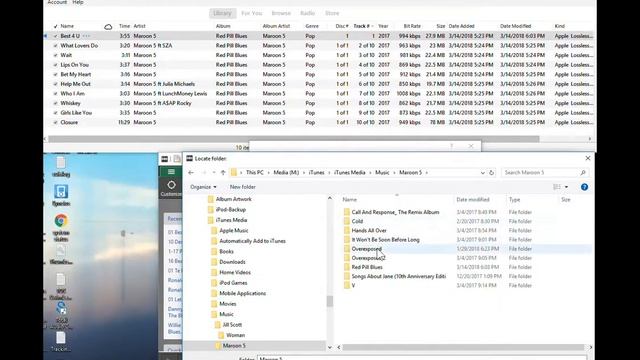The height and width of the screenshot is (360, 640).
Task: Click the folder tree vertical scrollbar thumb
Action: [329, 301]
